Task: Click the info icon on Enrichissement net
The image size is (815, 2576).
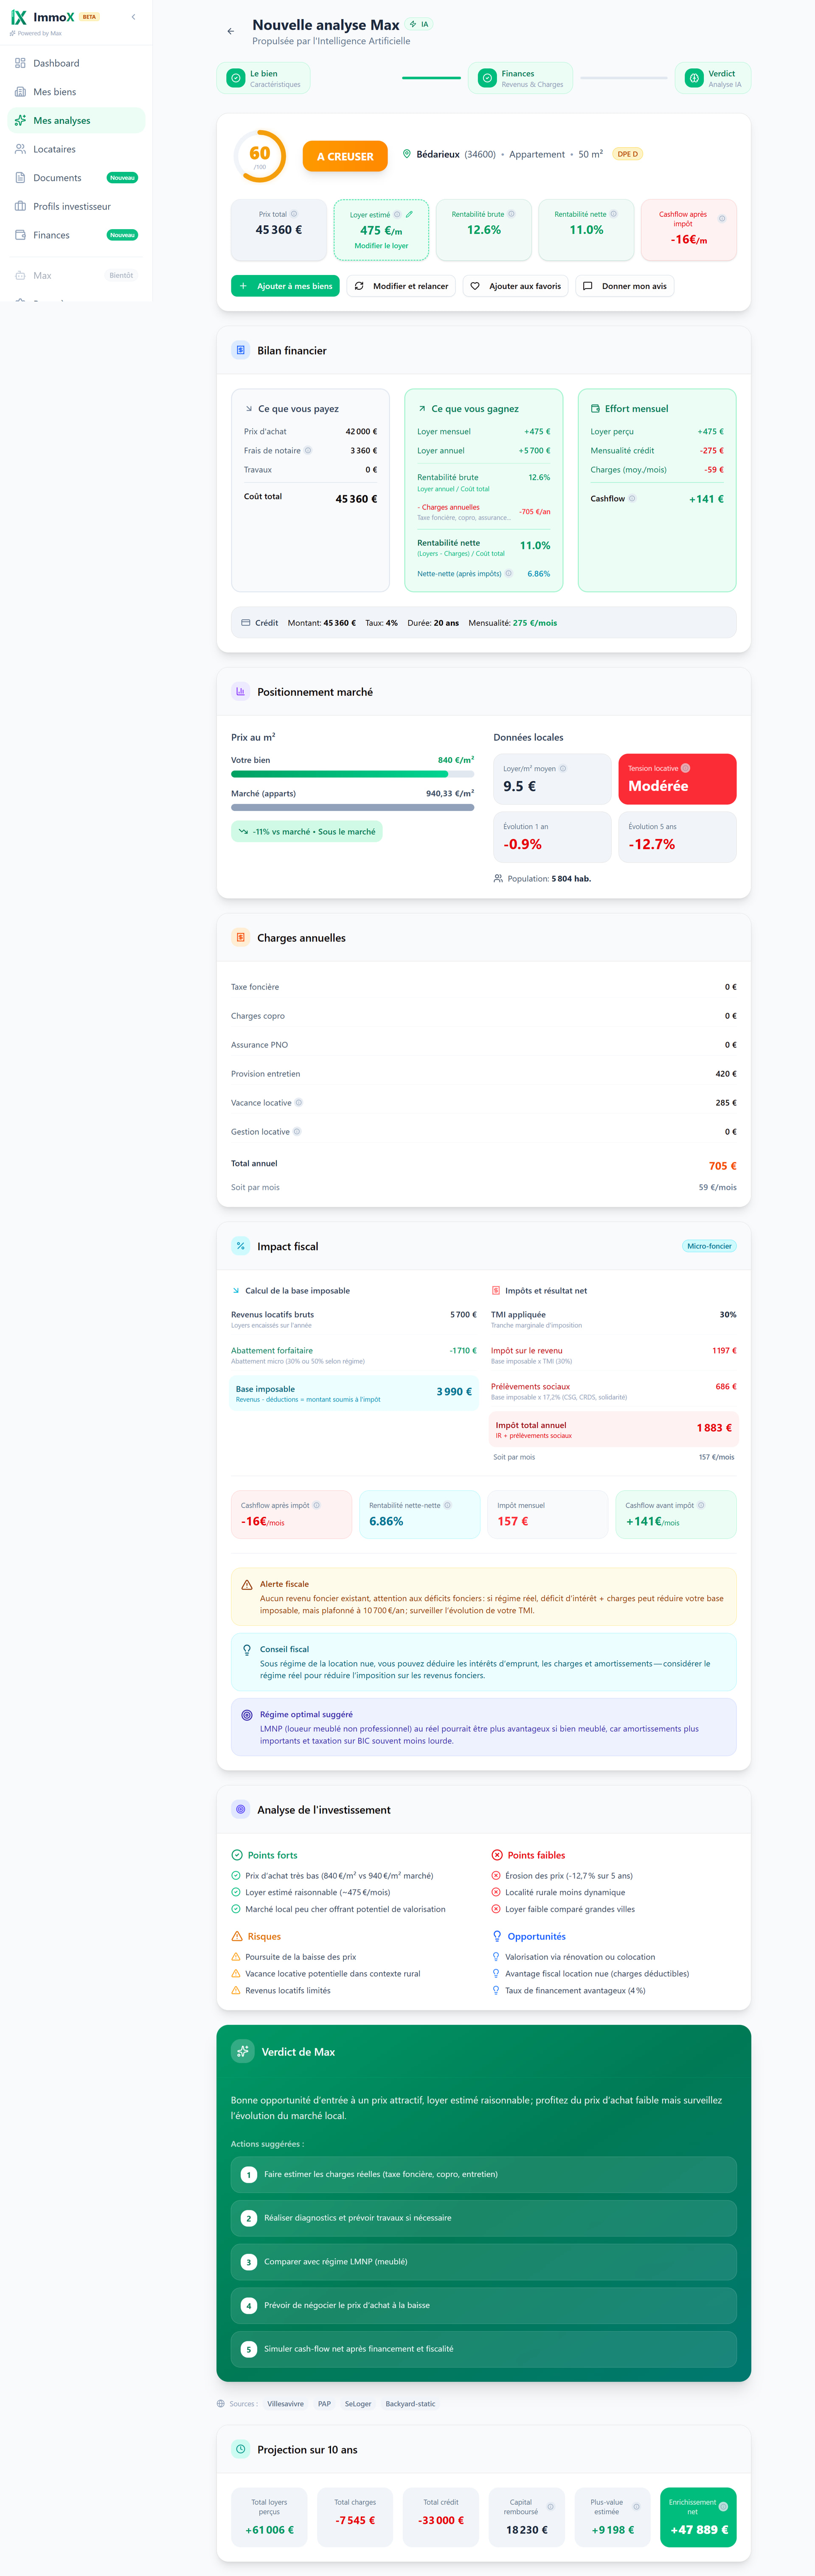Action: pyautogui.click(x=723, y=2506)
